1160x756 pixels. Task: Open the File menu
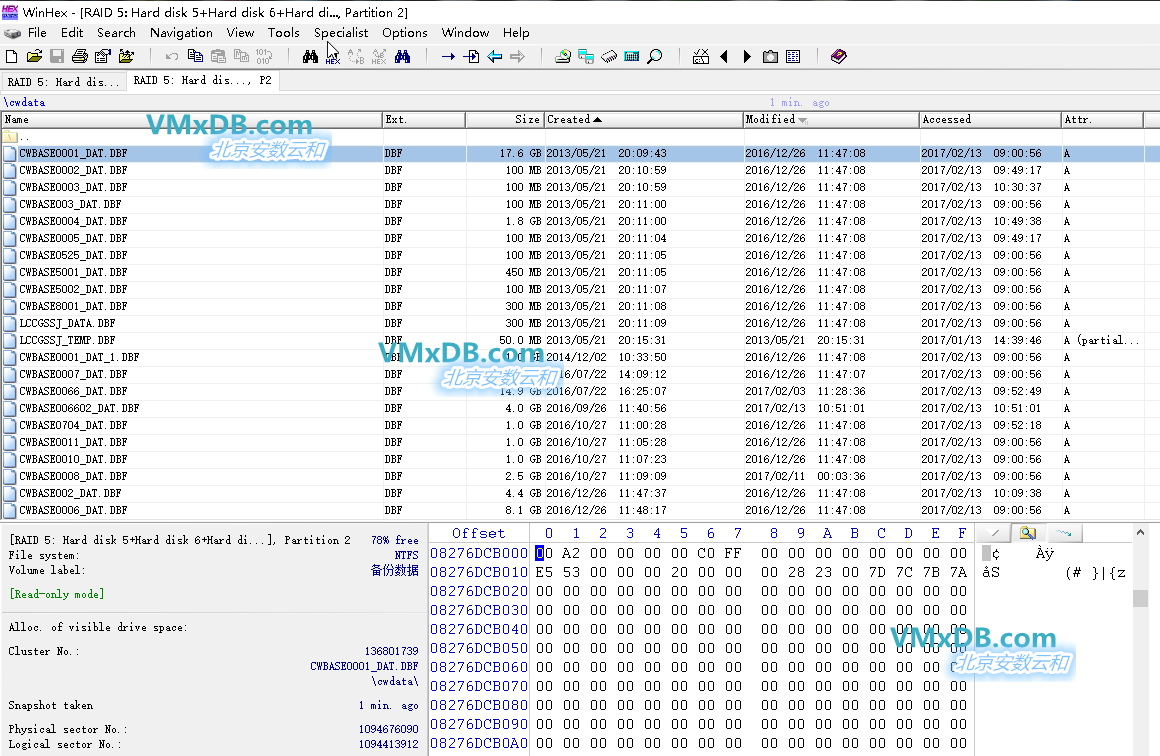click(37, 33)
